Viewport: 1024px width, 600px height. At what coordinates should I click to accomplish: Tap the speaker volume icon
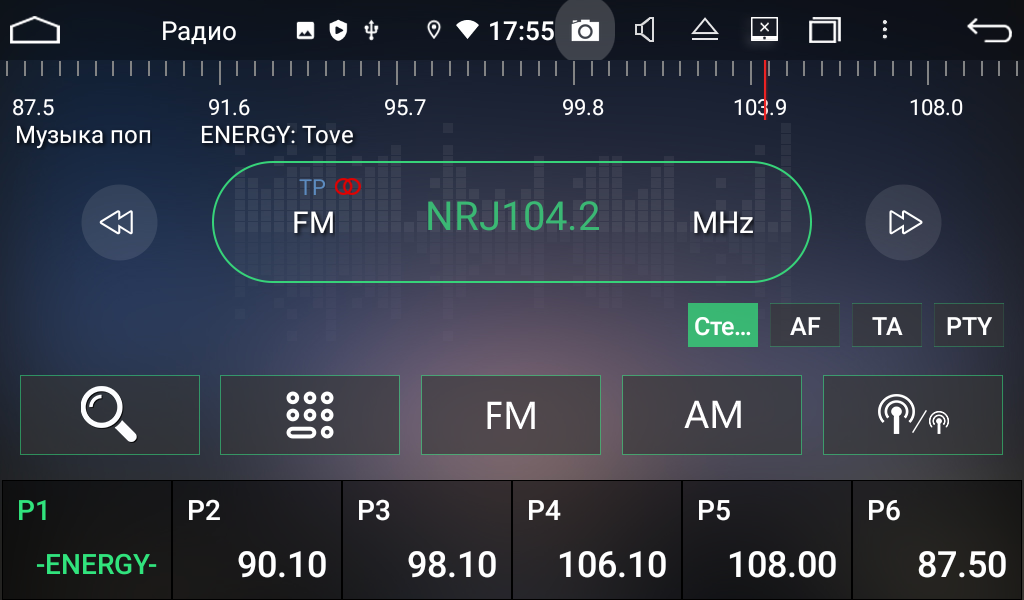[x=645, y=30]
